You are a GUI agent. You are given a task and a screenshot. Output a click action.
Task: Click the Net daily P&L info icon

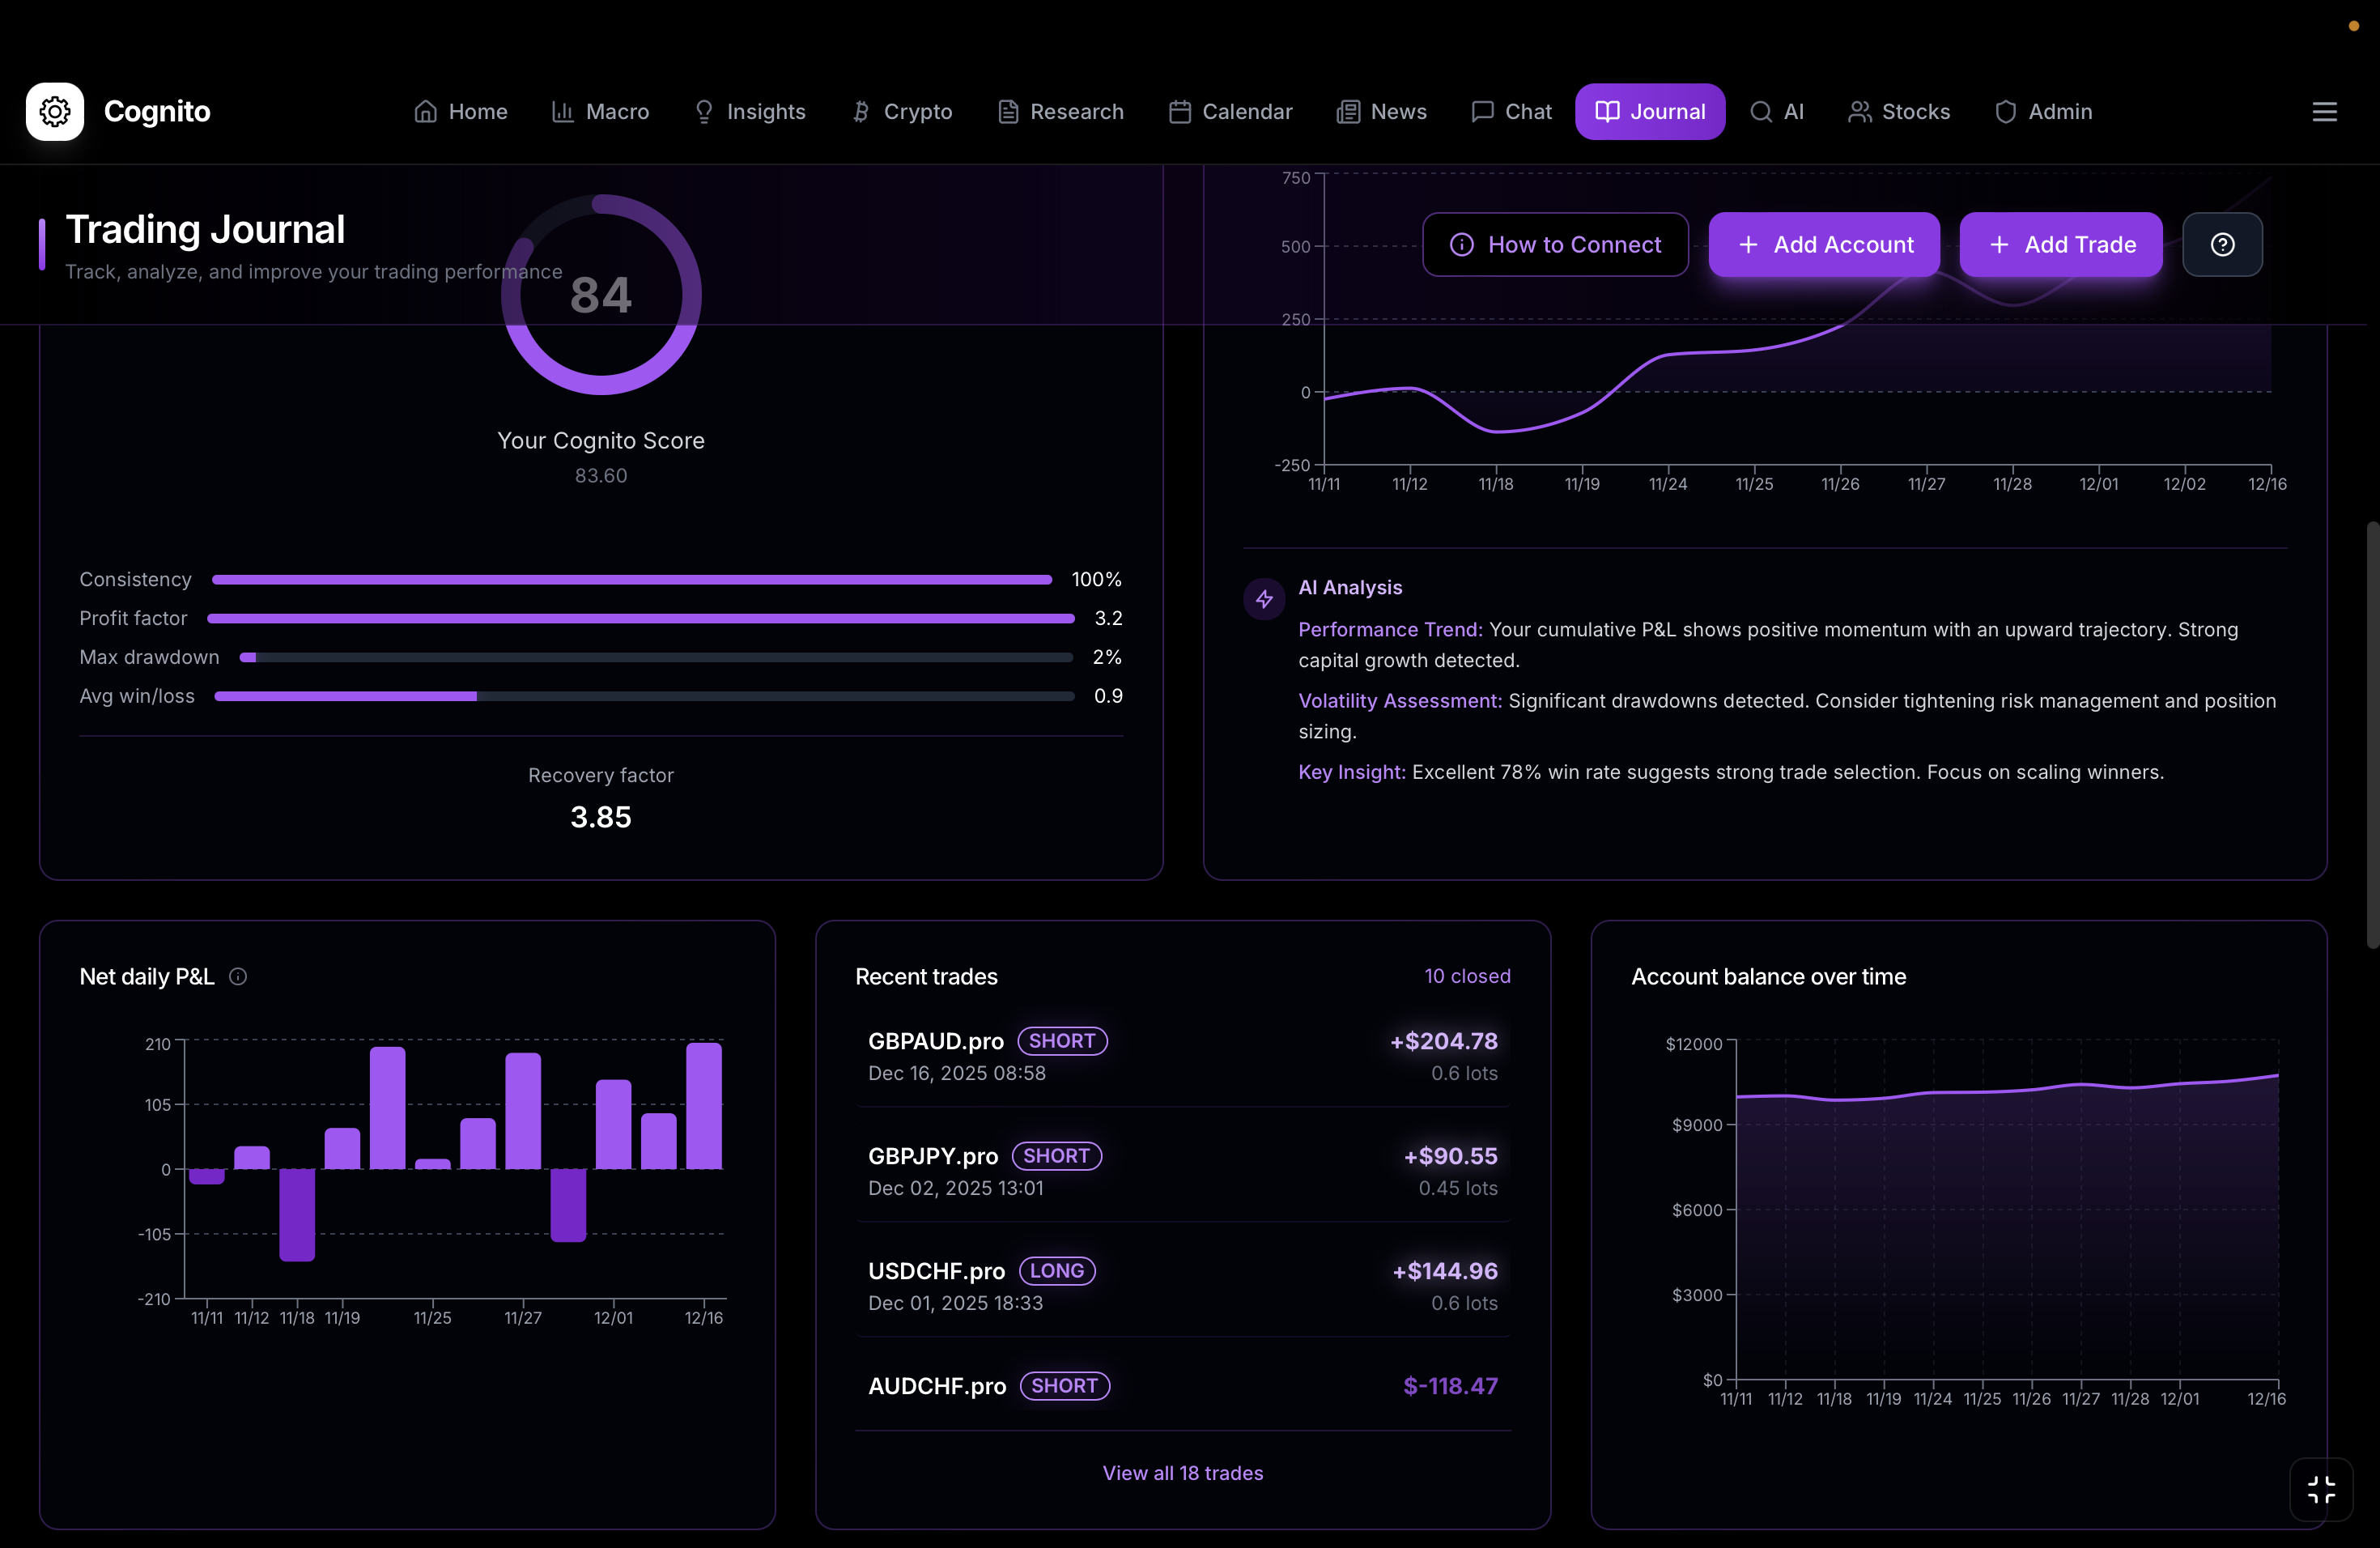(x=238, y=976)
